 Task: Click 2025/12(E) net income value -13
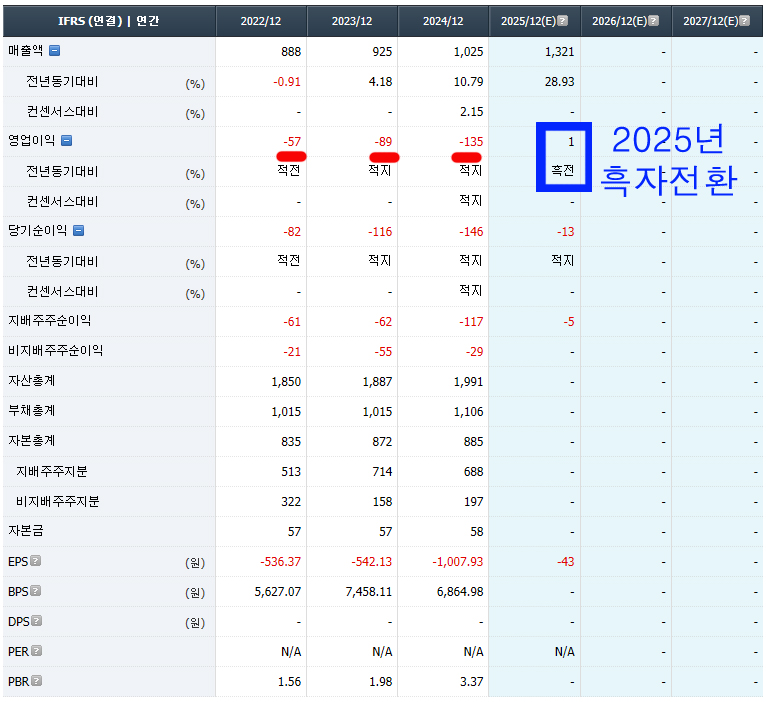pos(566,232)
